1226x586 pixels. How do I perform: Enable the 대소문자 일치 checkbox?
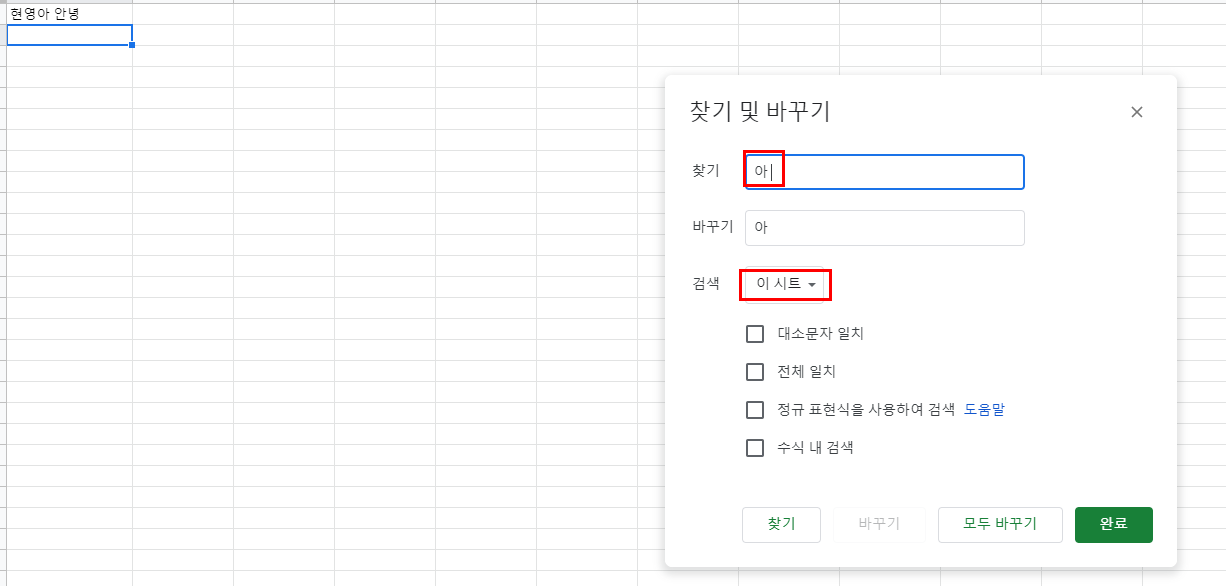click(755, 334)
